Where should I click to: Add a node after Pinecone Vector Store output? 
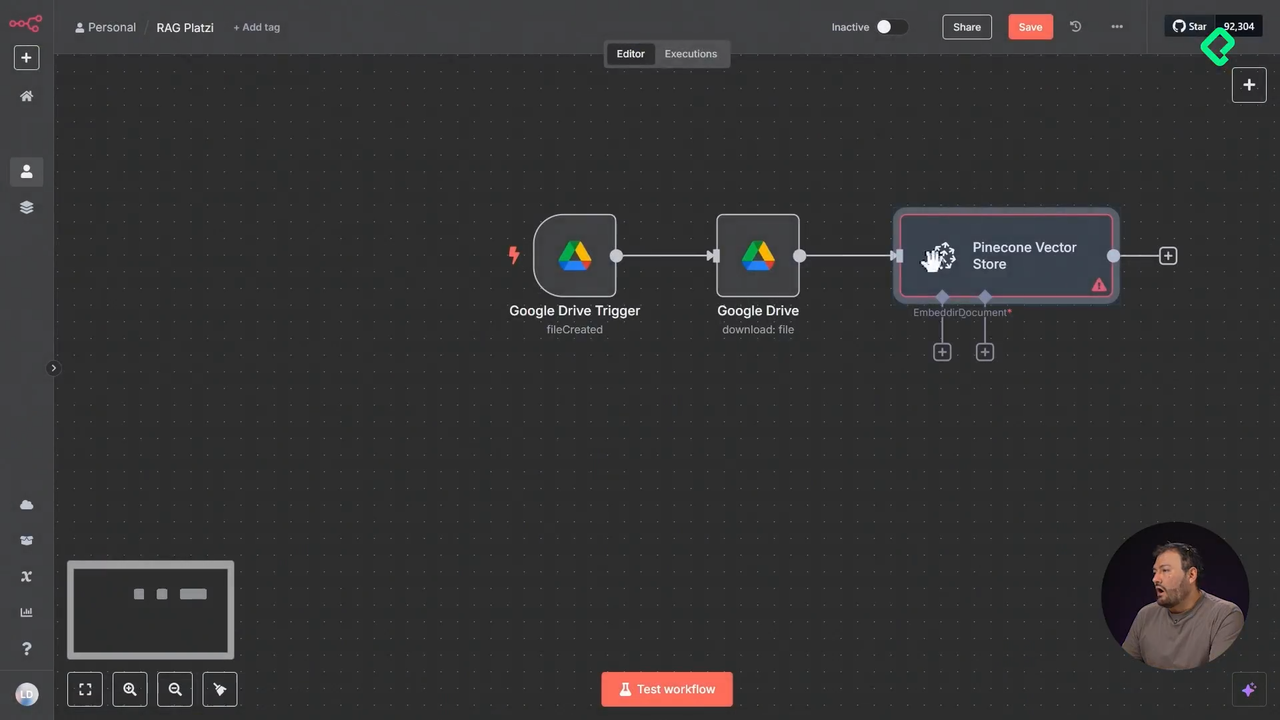(x=1168, y=256)
